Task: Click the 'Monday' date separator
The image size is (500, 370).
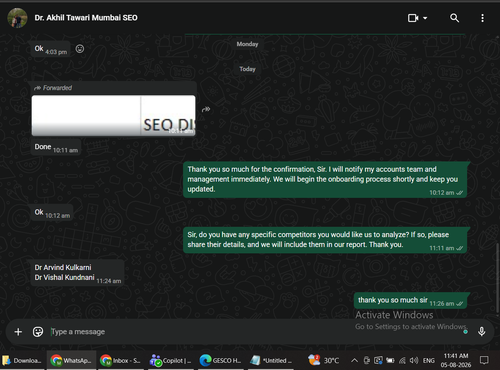Action: point(247,44)
